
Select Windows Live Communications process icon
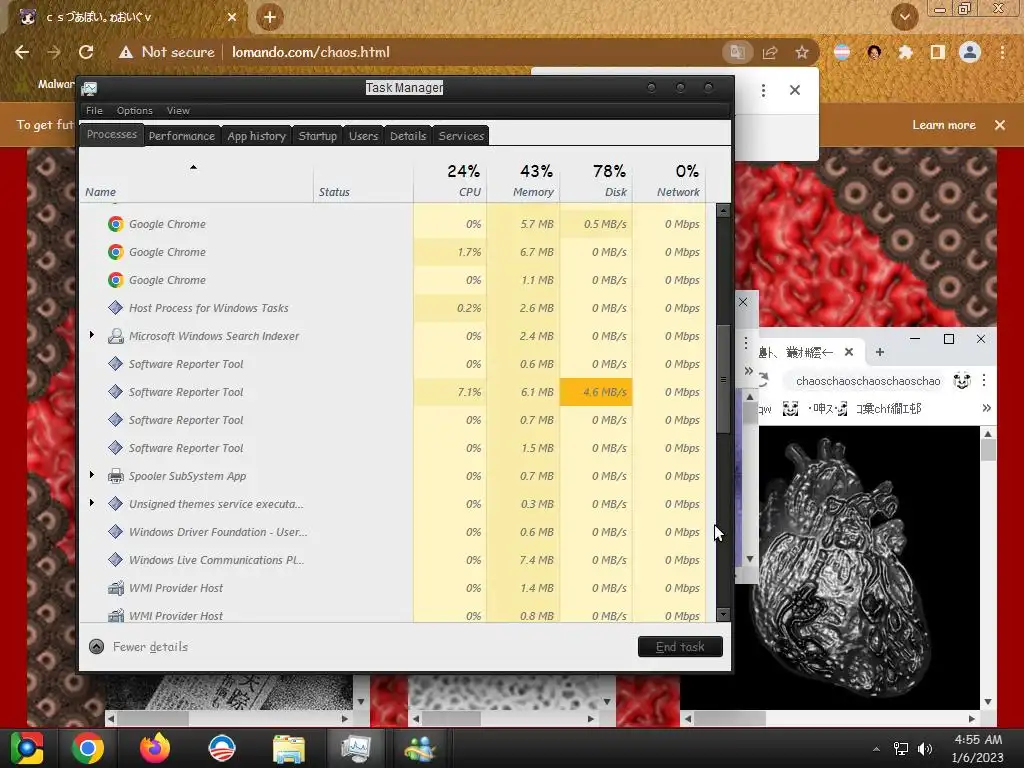click(x=116, y=560)
